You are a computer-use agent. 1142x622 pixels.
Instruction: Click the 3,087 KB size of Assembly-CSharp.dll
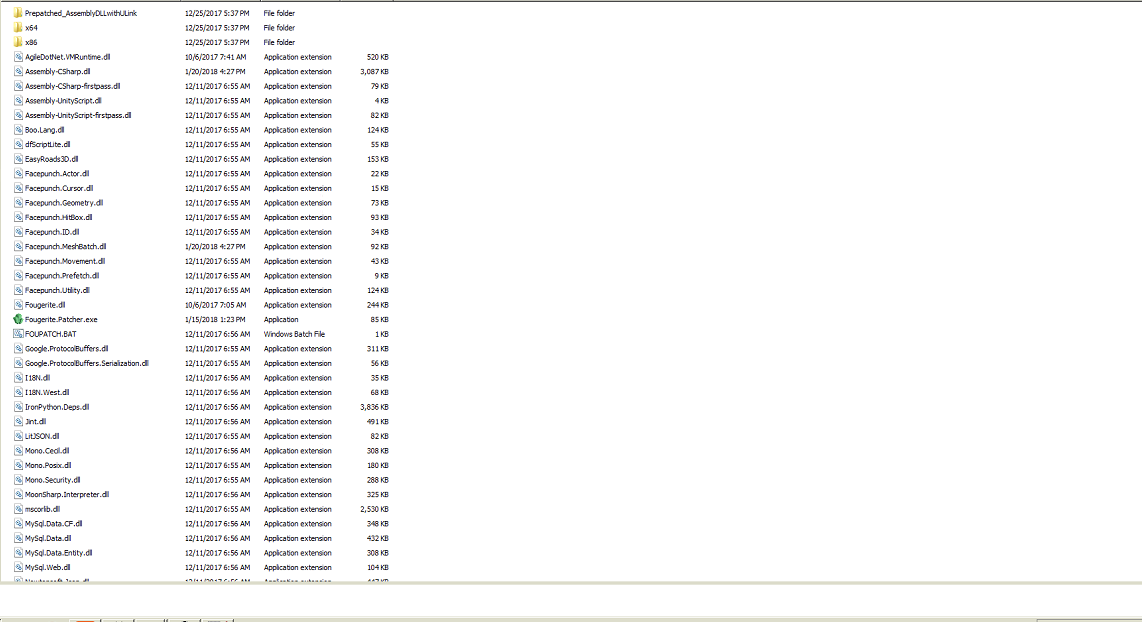pos(374,71)
